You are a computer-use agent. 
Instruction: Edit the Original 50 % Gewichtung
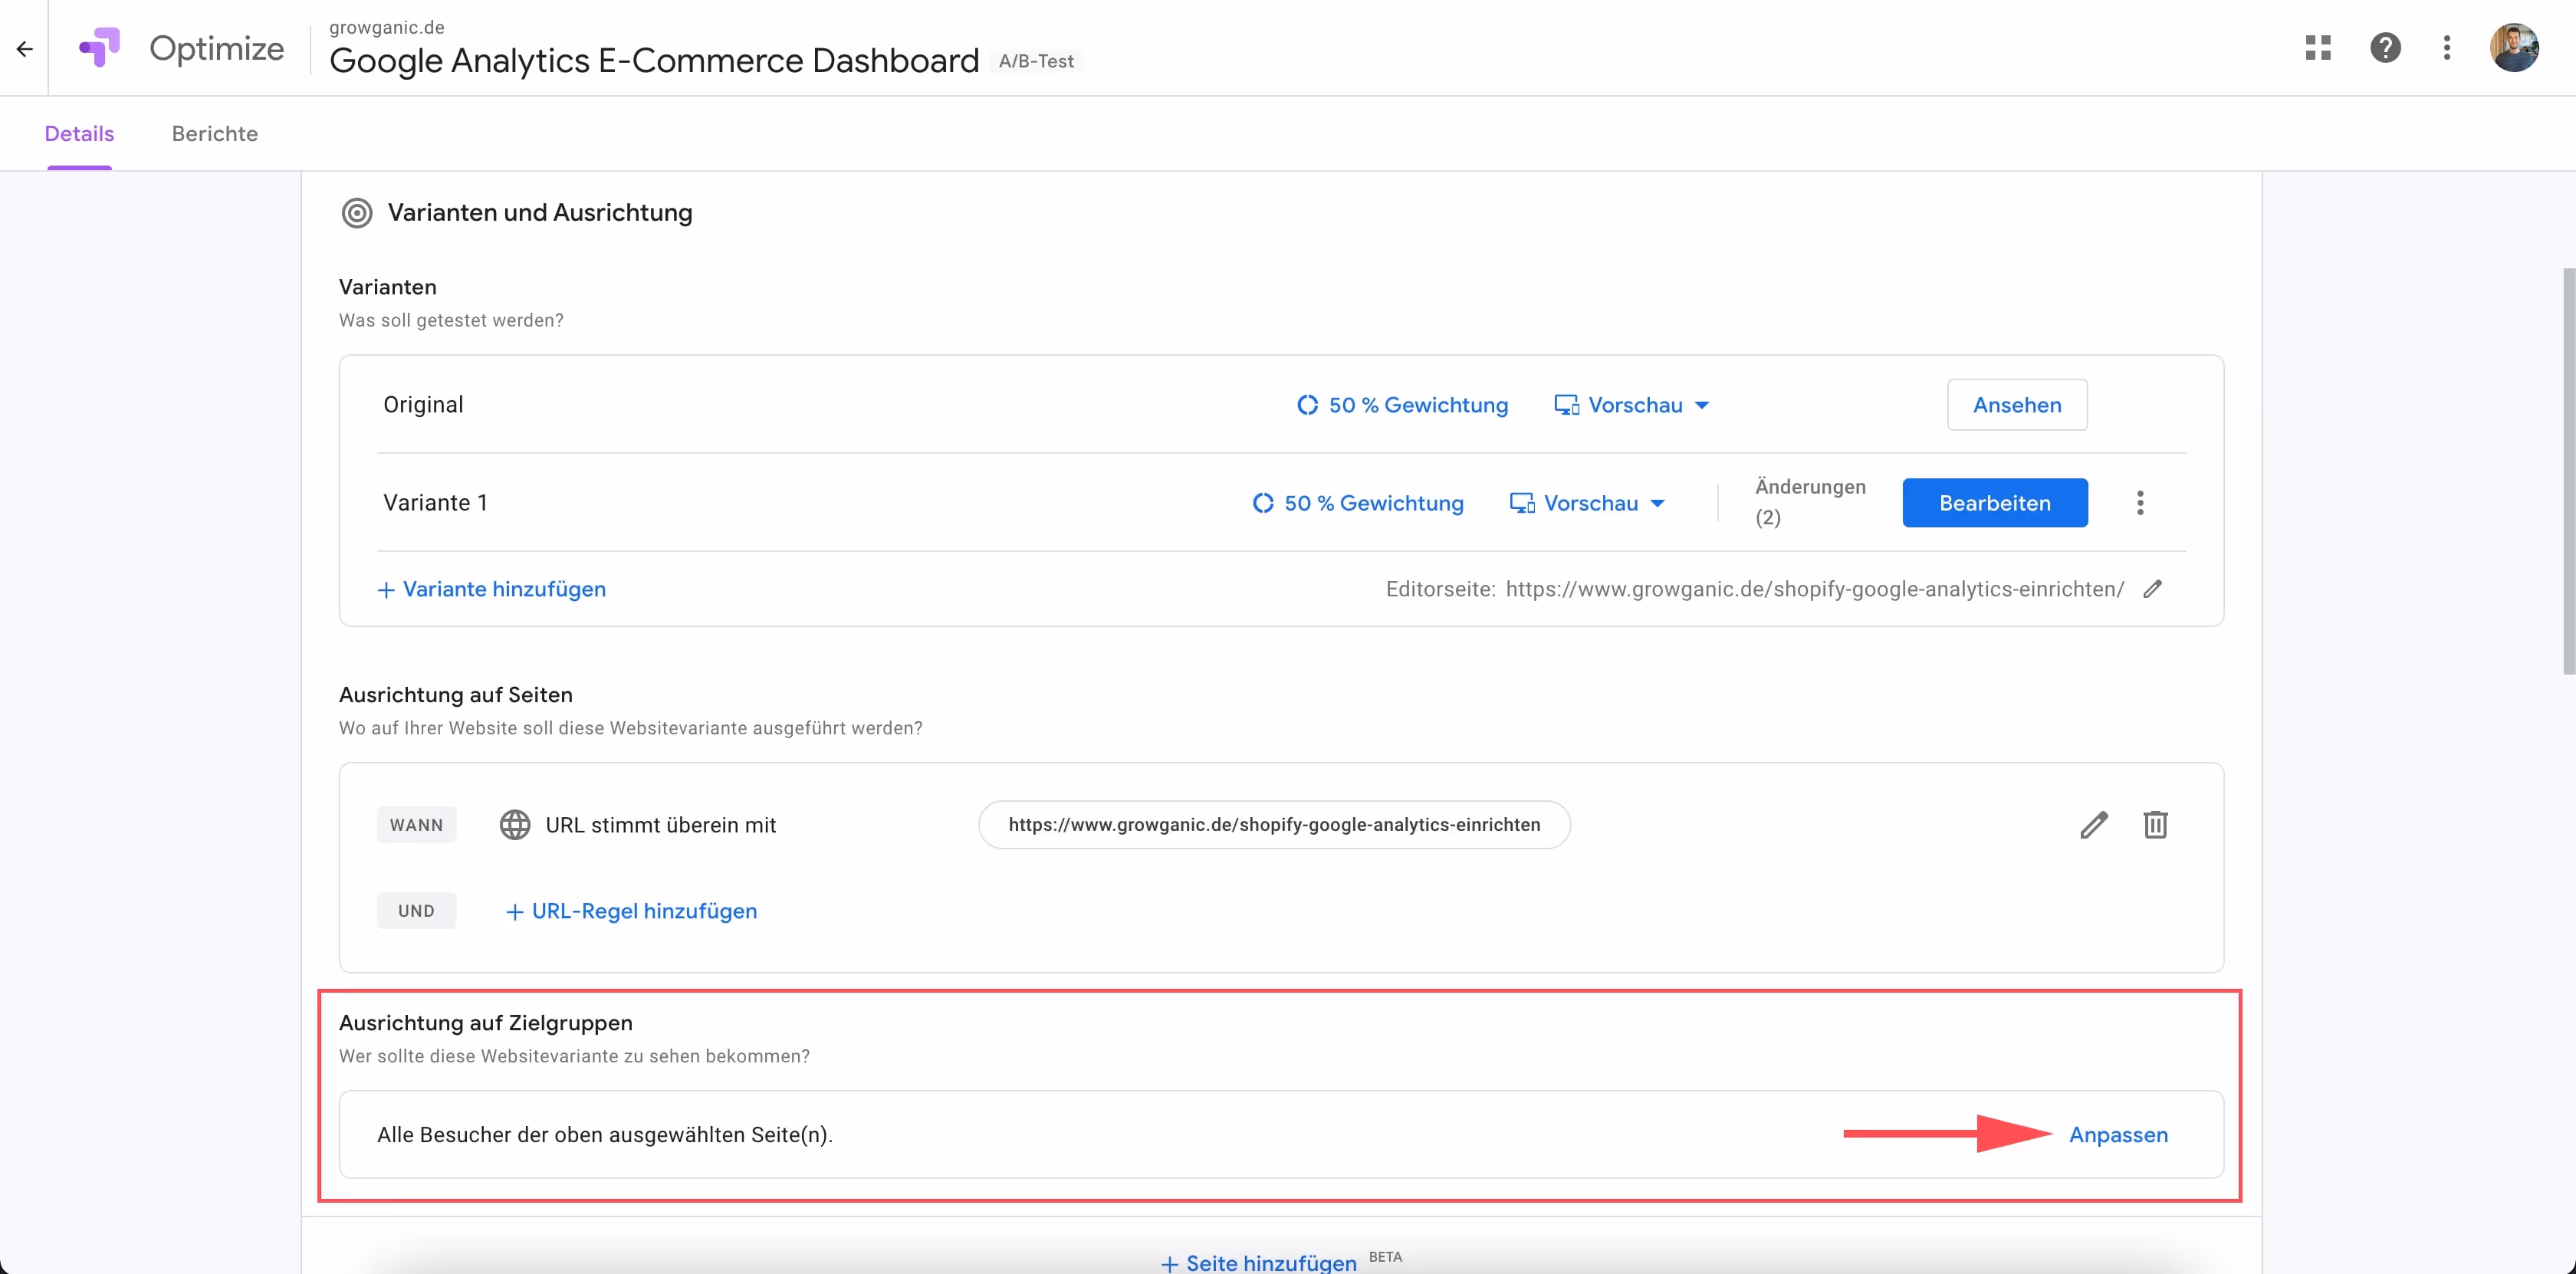point(1402,405)
